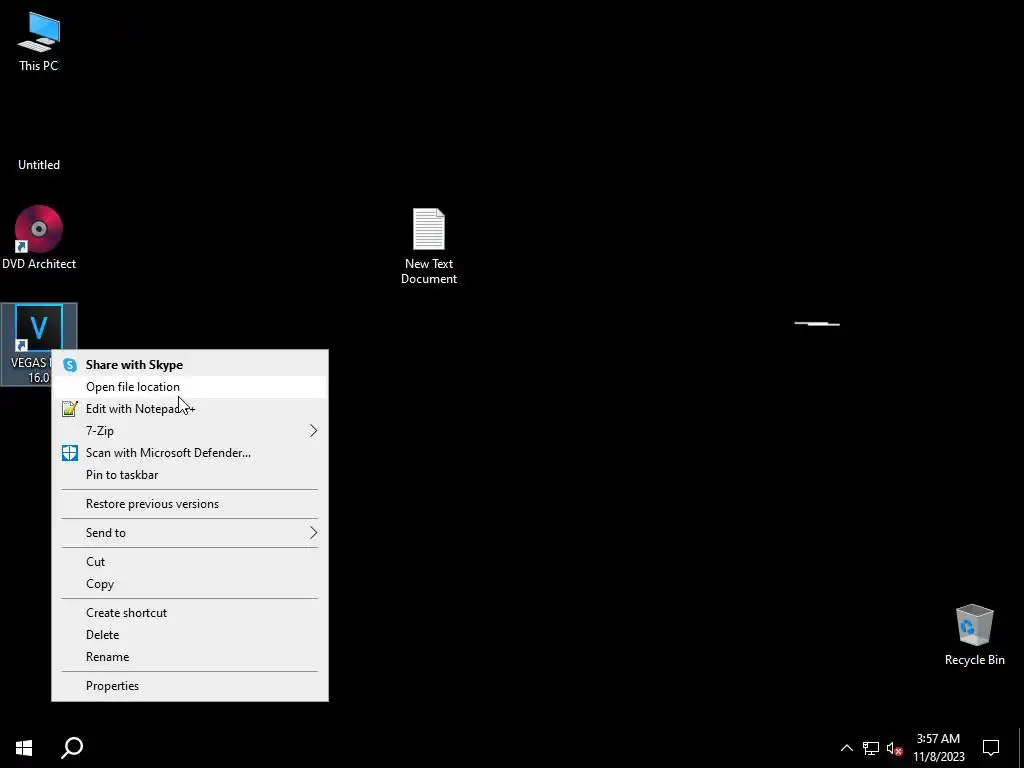Open taskbar search magnifier
This screenshot has height=768, width=1024.
(72, 747)
